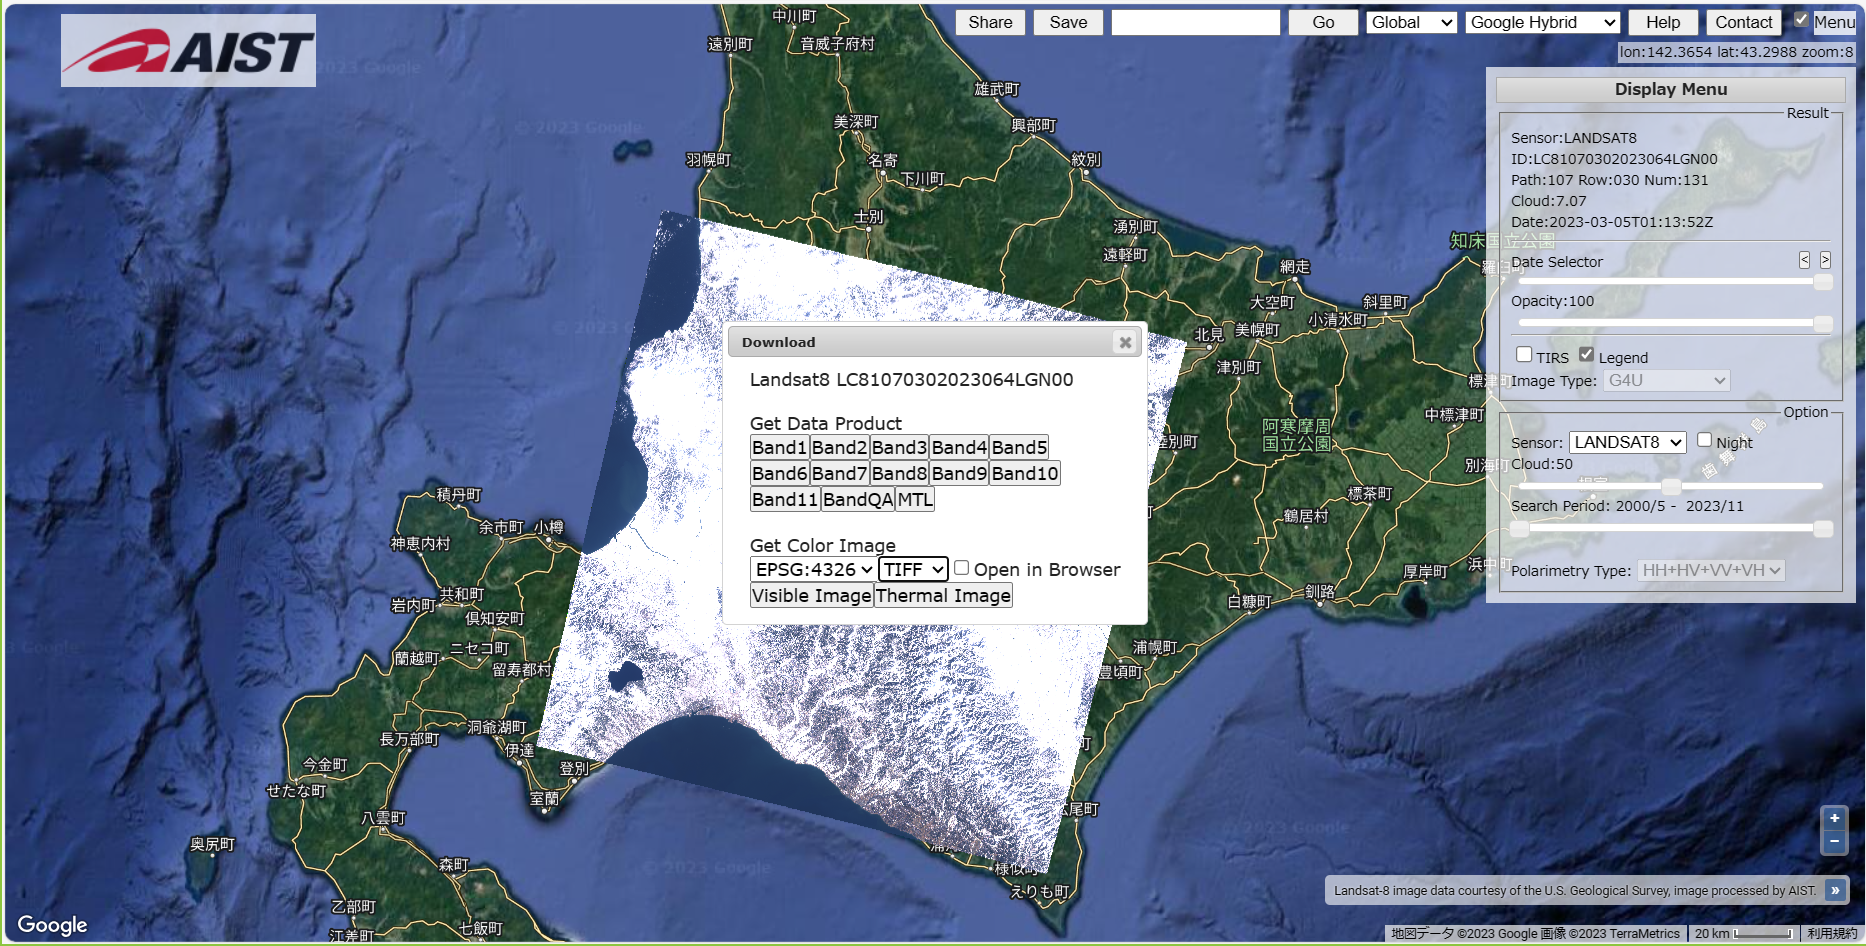Screen dimensions: 1866x946
Task: Open the Contact page
Action: tap(1743, 22)
